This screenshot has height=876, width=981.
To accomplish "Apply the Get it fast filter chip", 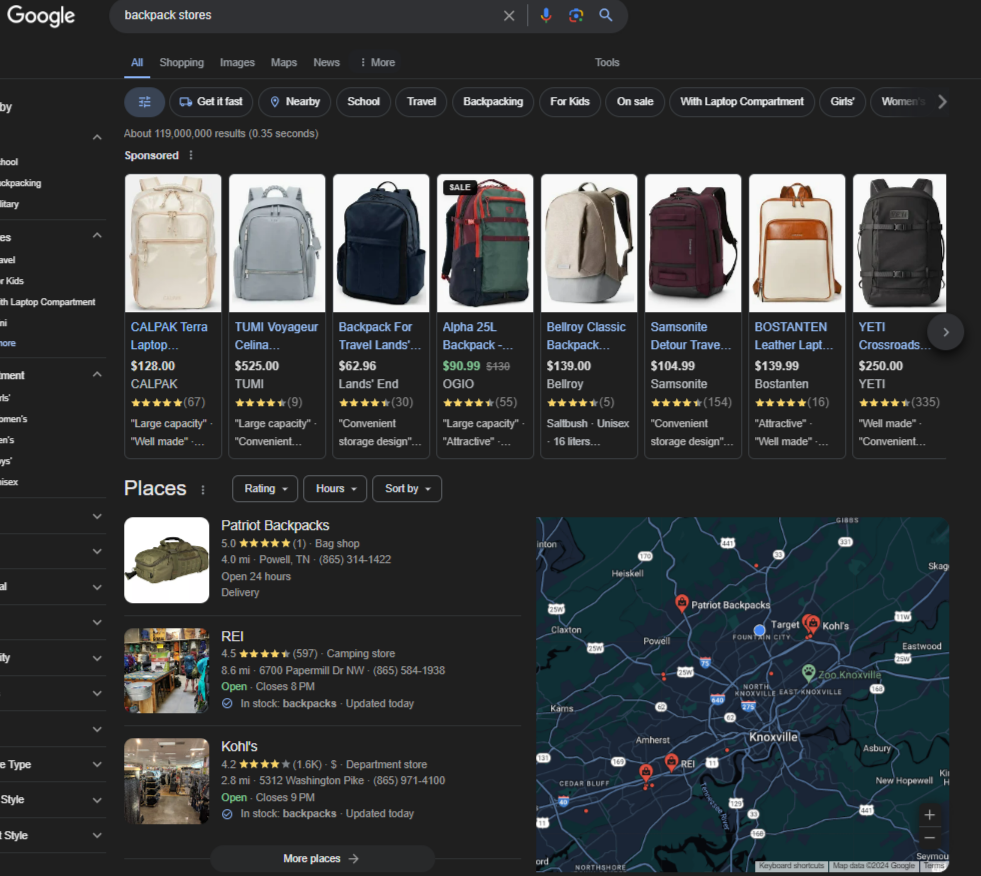I will pos(211,102).
